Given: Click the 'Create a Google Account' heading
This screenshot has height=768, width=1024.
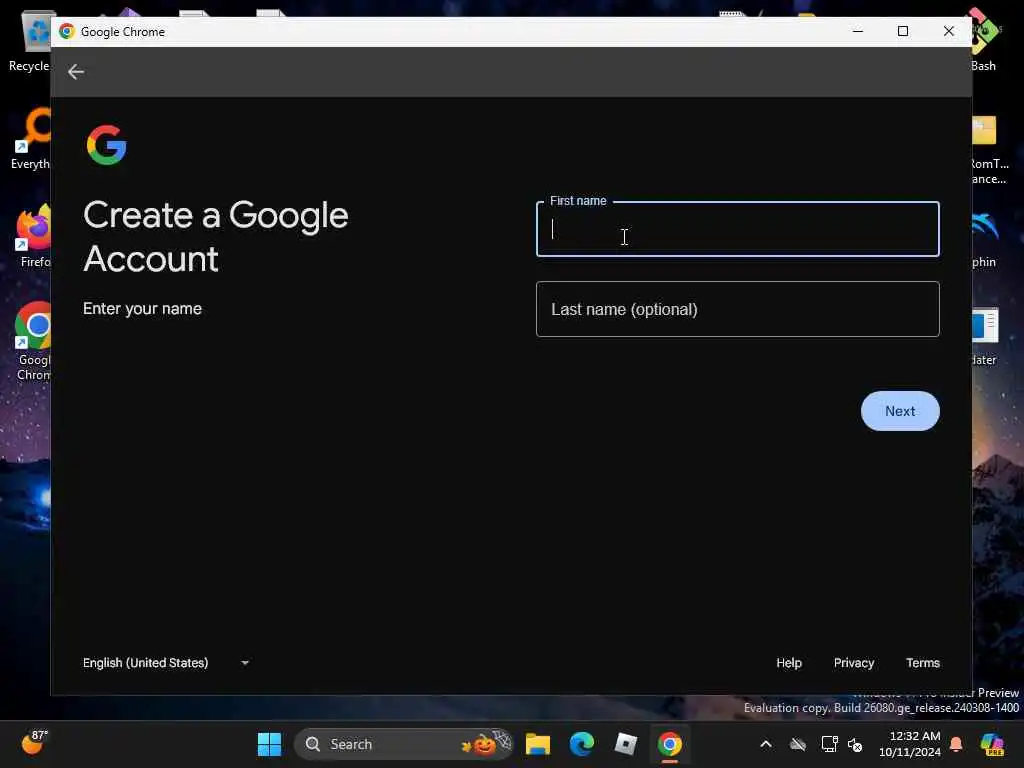Looking at the screenshot, I should (x=216, y=236).
